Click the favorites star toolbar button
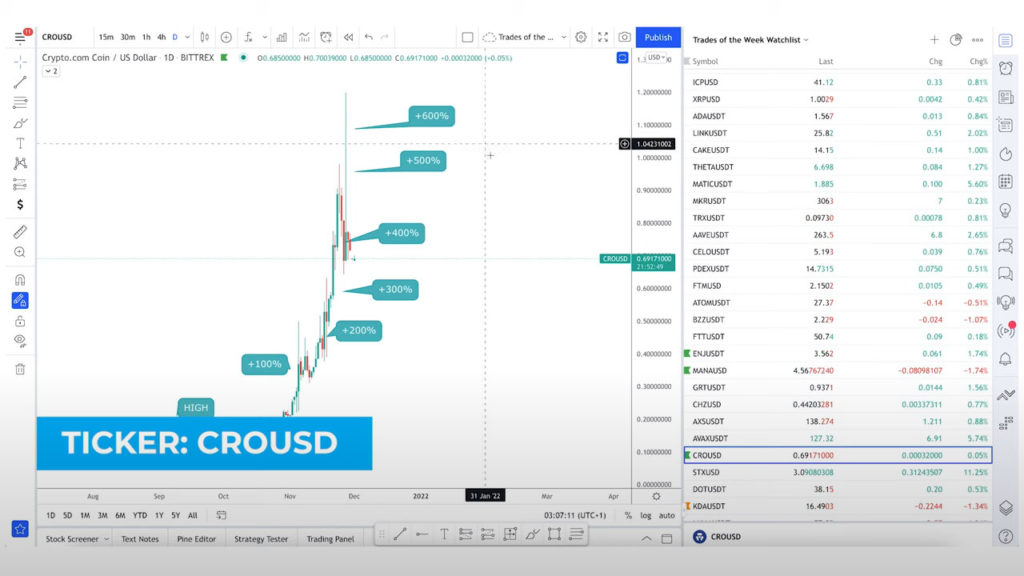1024x576 pixels. pyautogui.click(x=20, y=529)
